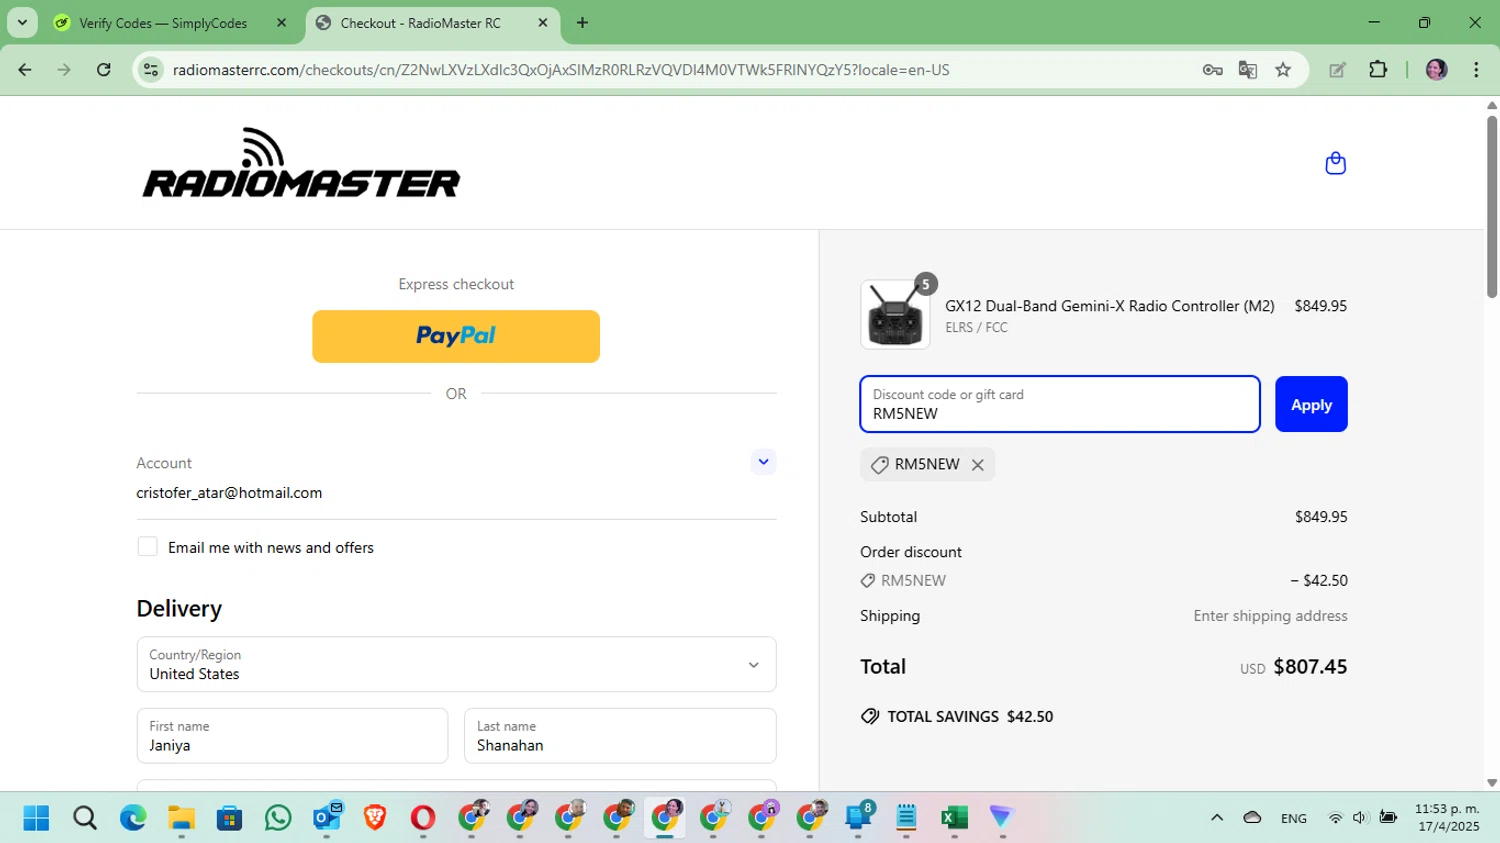The image size is (1500, 843).
Task: Click the page vertical scrollbar
Action: click(1492, 207)
